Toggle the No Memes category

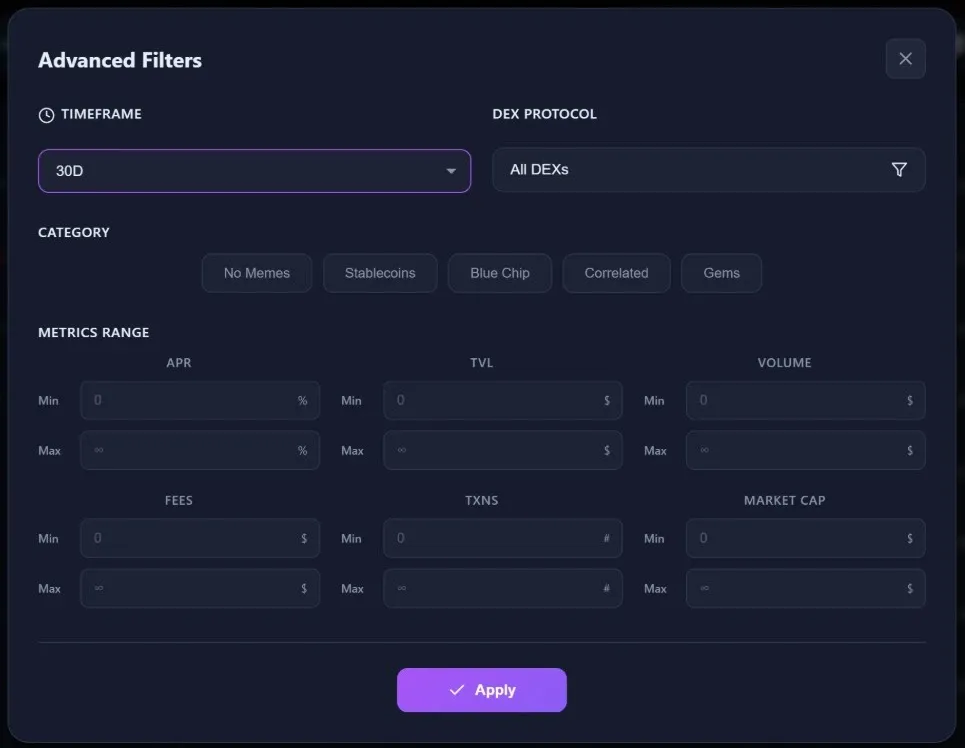pyautogui.click(x=257, y=273)
